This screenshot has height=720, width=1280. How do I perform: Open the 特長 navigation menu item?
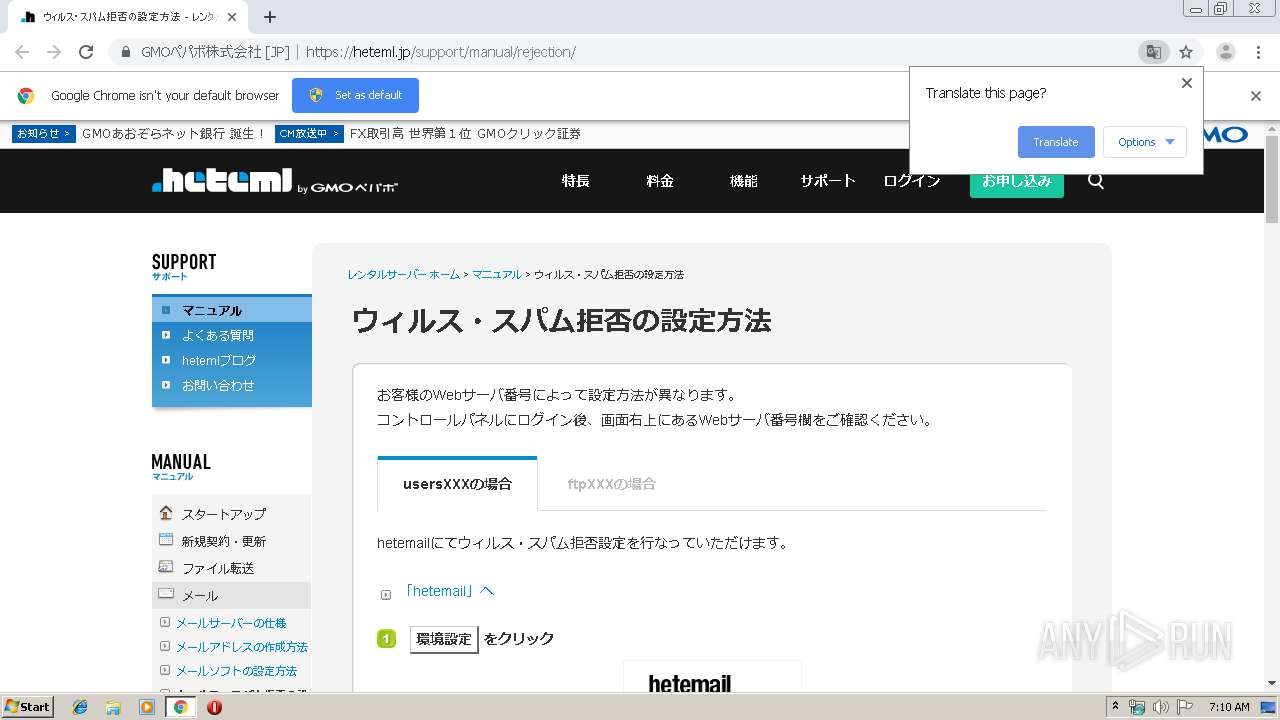point(575,181)
